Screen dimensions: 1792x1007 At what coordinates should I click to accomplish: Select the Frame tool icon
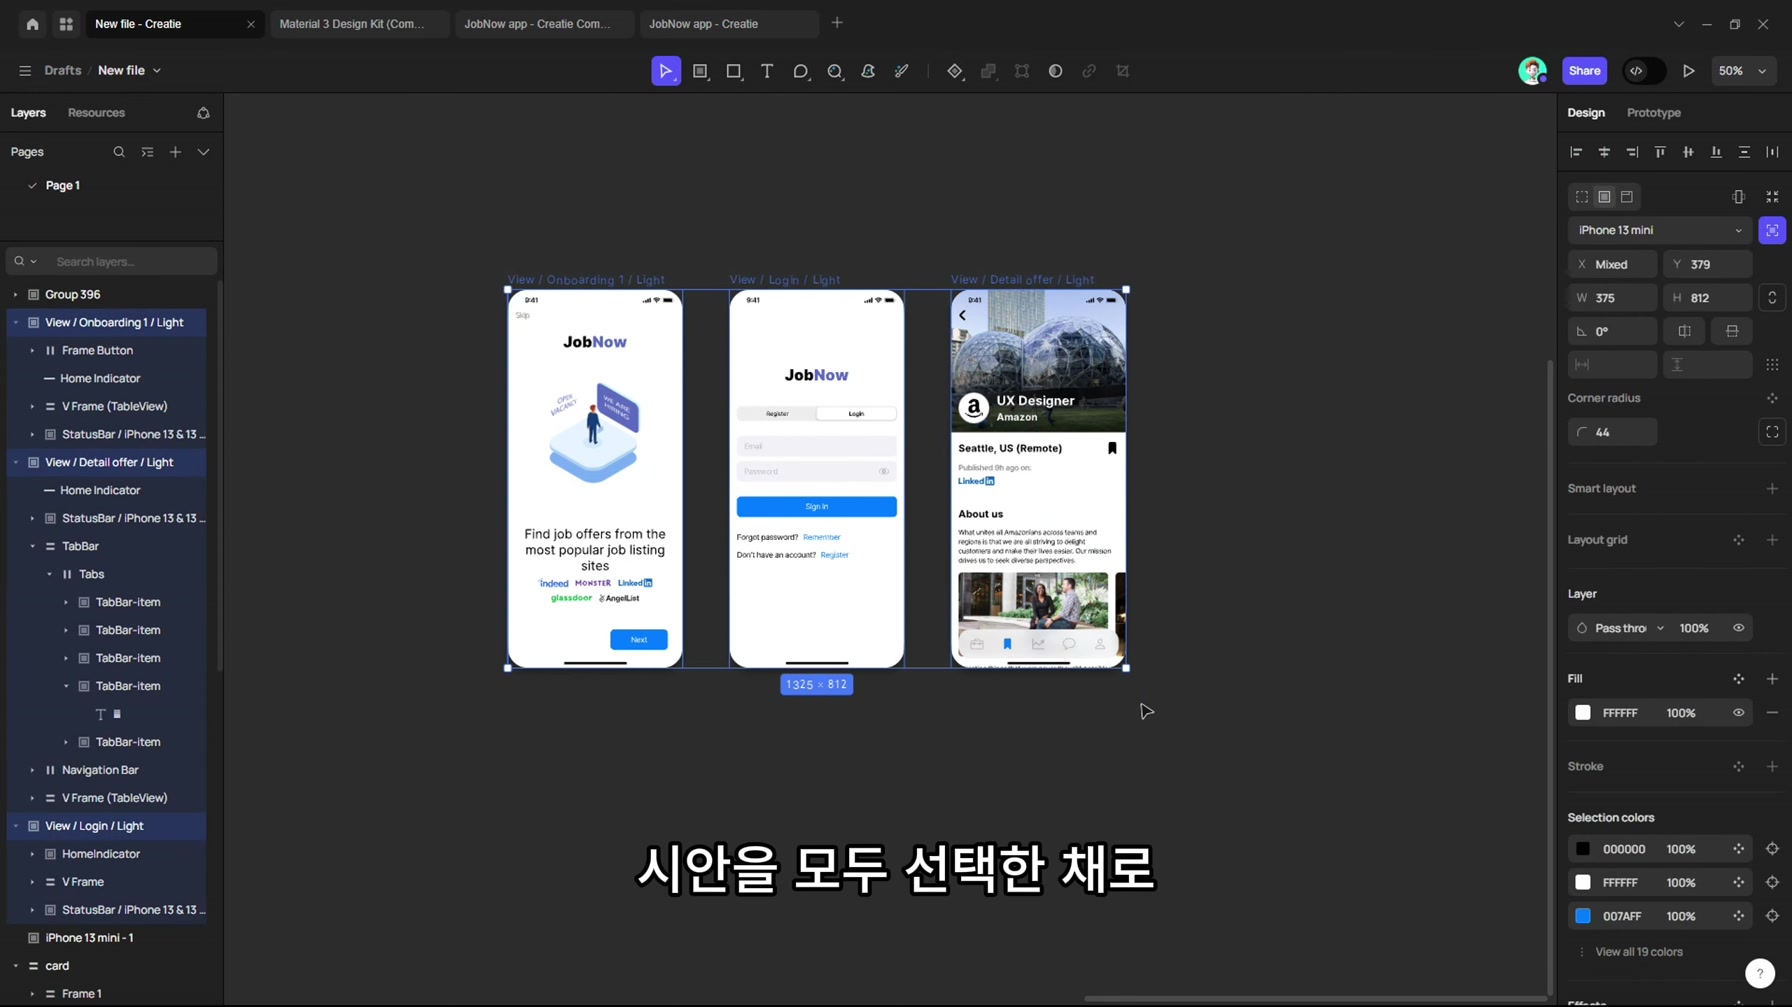pos(700,71)
